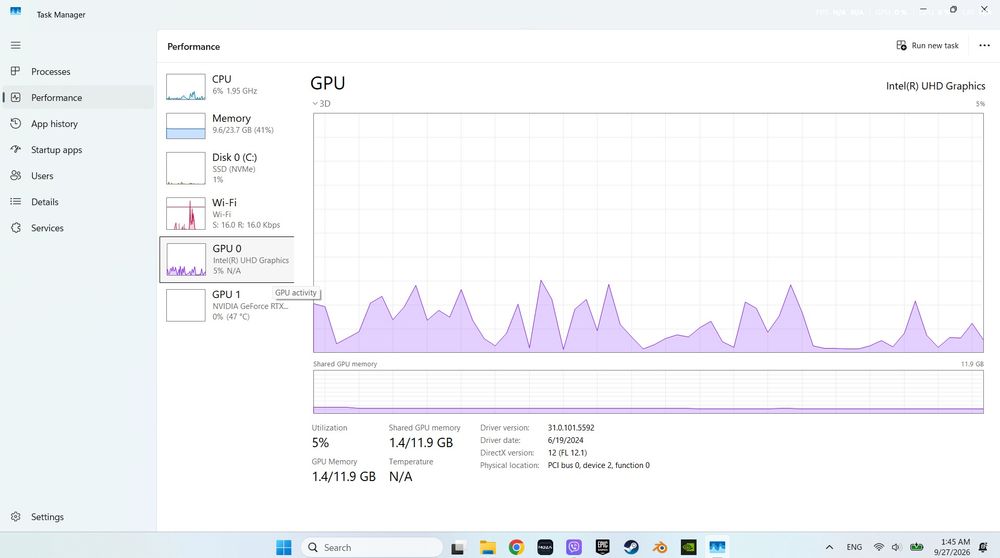The height and width of the screenshot is (558, 1000).
Task: Expand the 3D graph engine dropdown
Action: pos(321,103)
